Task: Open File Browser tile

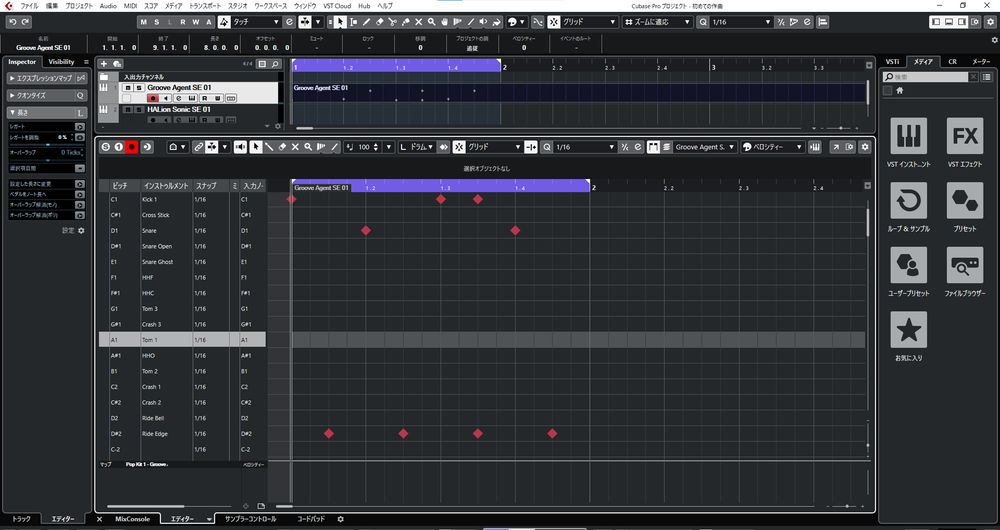Action: [965, 265]
